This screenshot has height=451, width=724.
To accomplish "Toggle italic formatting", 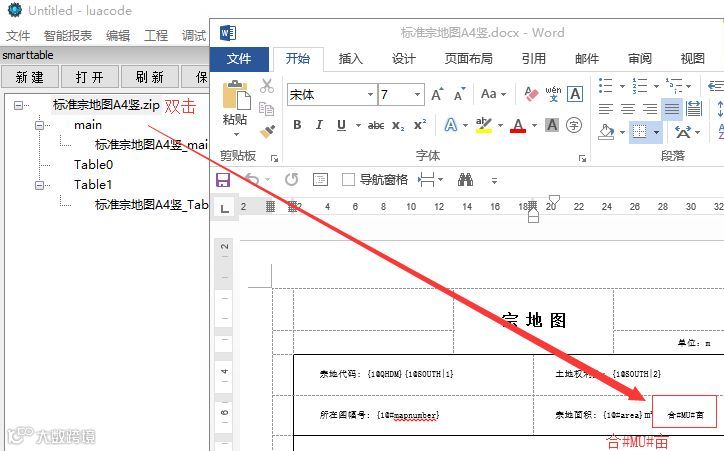I will [319, 125].
